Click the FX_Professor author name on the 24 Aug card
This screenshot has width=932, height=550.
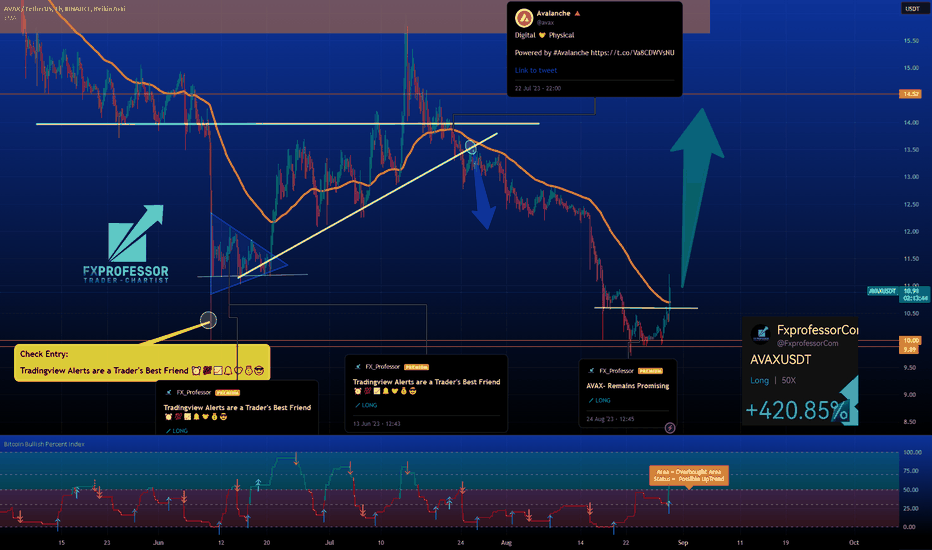(x=616, y=371)
